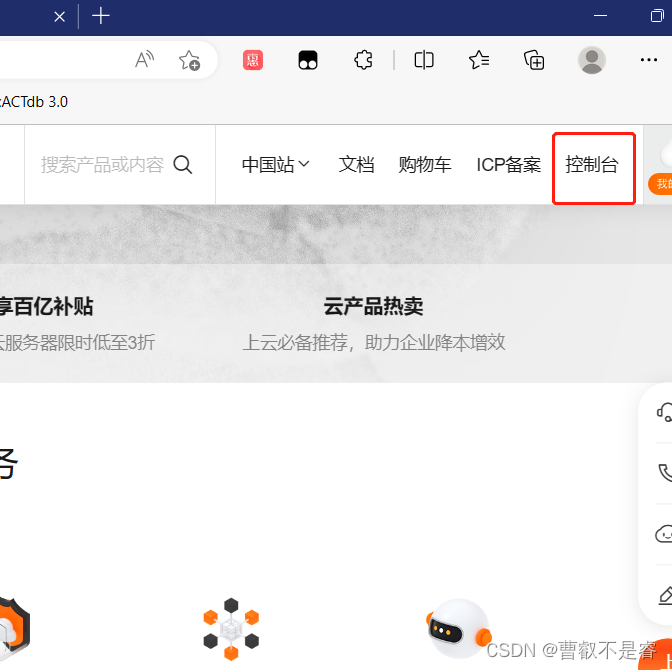
Task: Open the Collections panel
Action: pos(534,60)
